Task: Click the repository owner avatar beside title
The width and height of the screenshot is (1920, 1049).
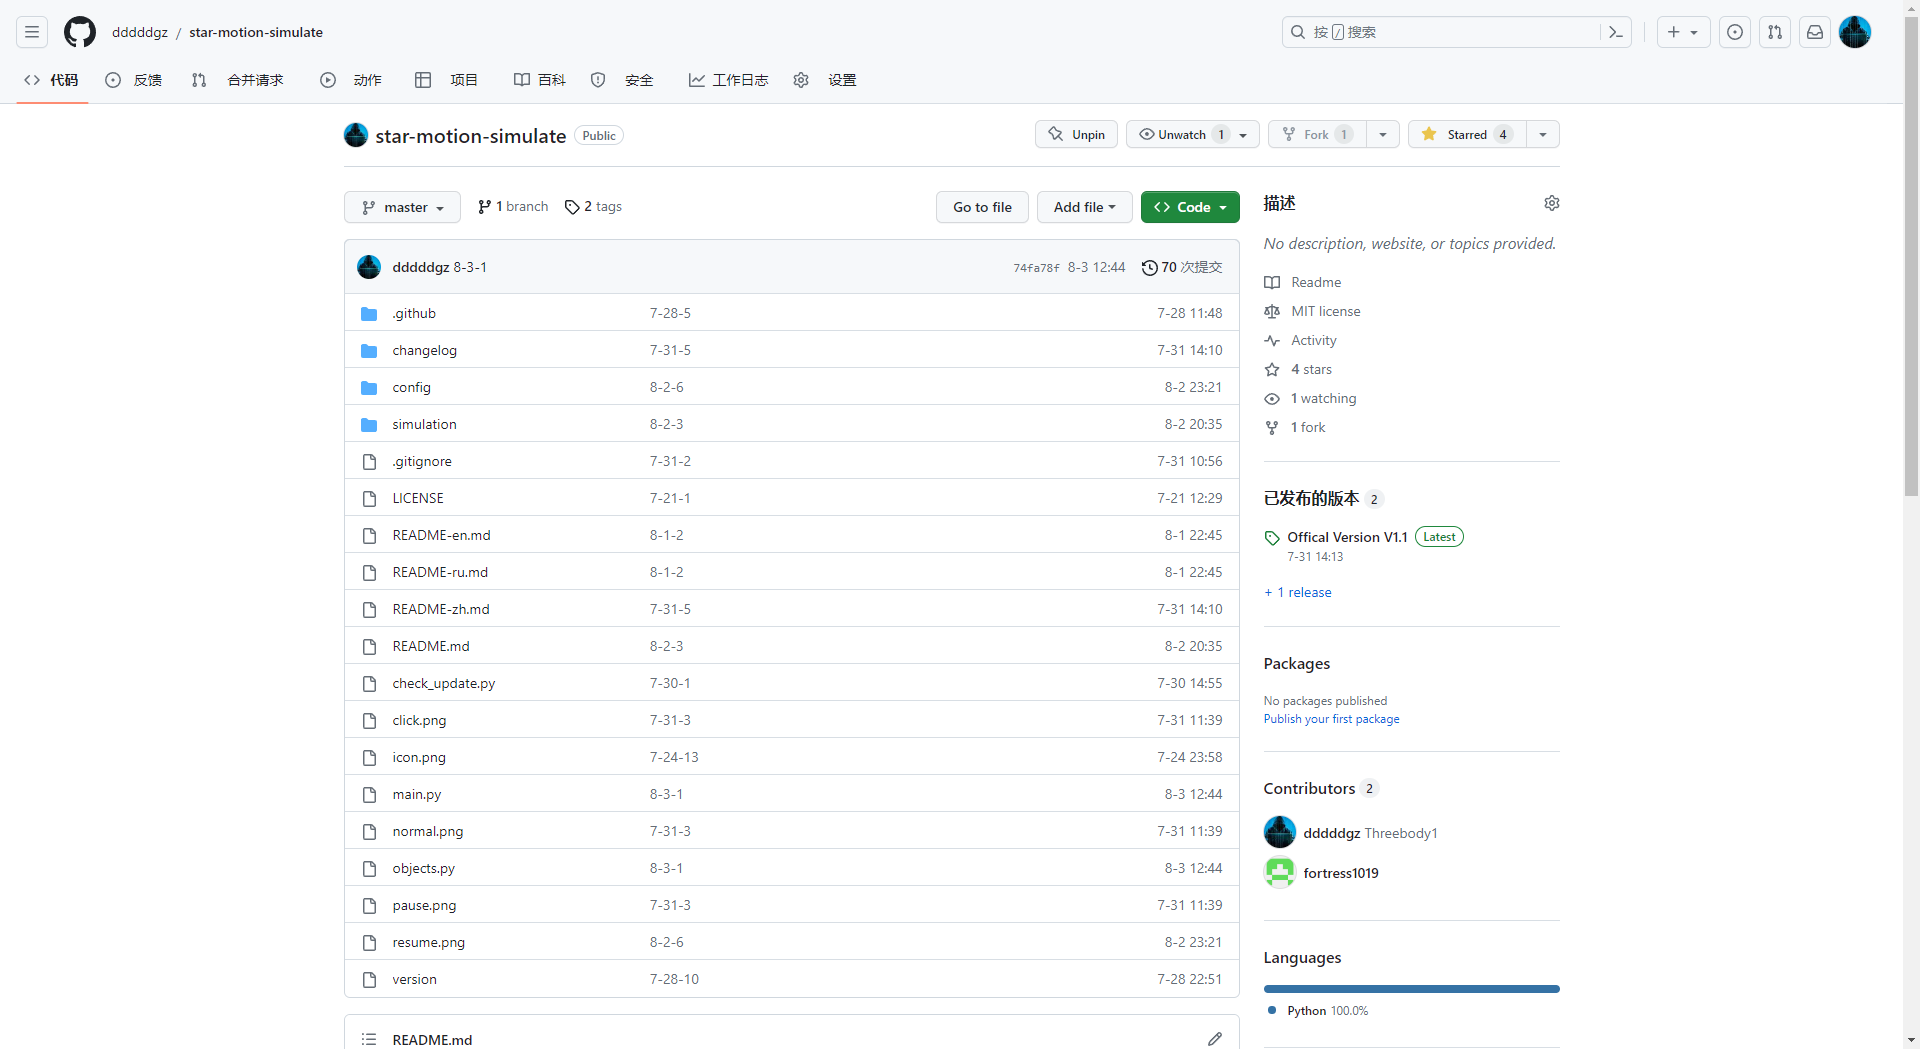Action: pyautogui.click(x=356, y=135)
